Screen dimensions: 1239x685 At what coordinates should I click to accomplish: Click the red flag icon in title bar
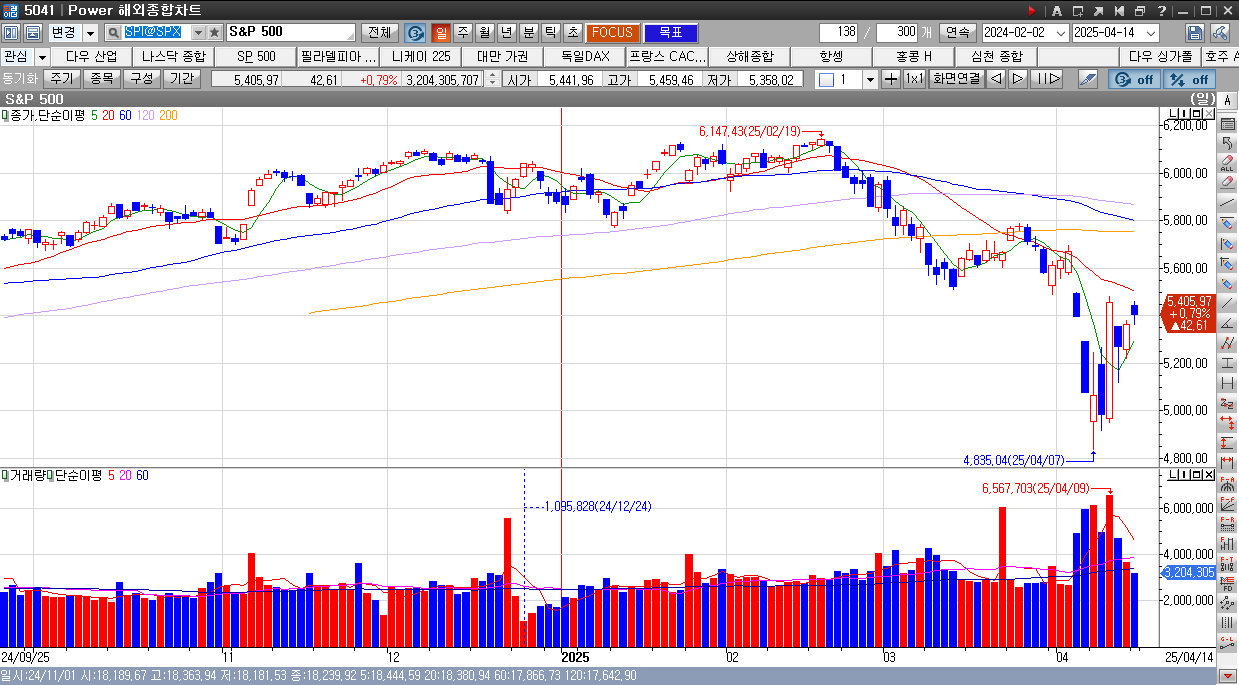(1031, 10)
